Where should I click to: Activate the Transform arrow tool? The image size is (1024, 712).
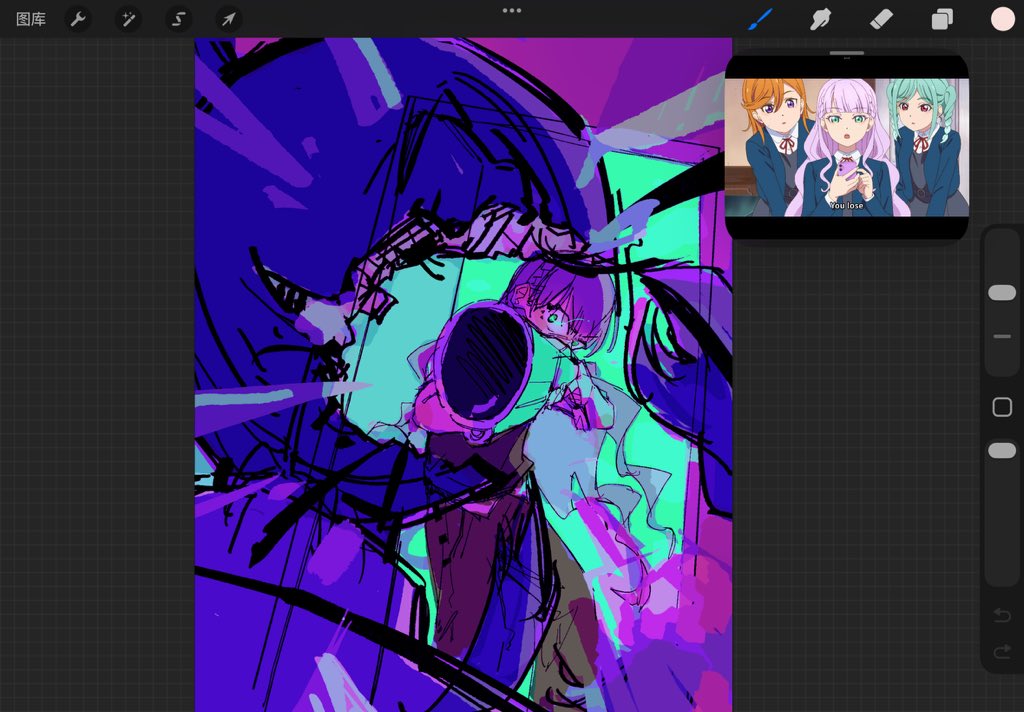[229, 20]
